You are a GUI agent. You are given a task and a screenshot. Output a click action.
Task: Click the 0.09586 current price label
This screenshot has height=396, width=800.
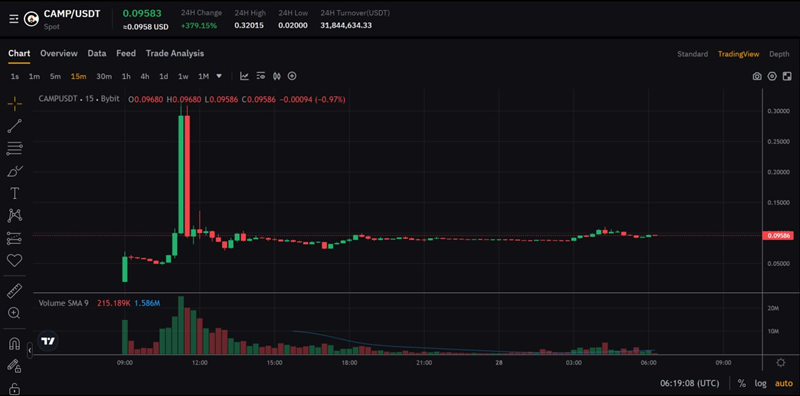(778, 235)
